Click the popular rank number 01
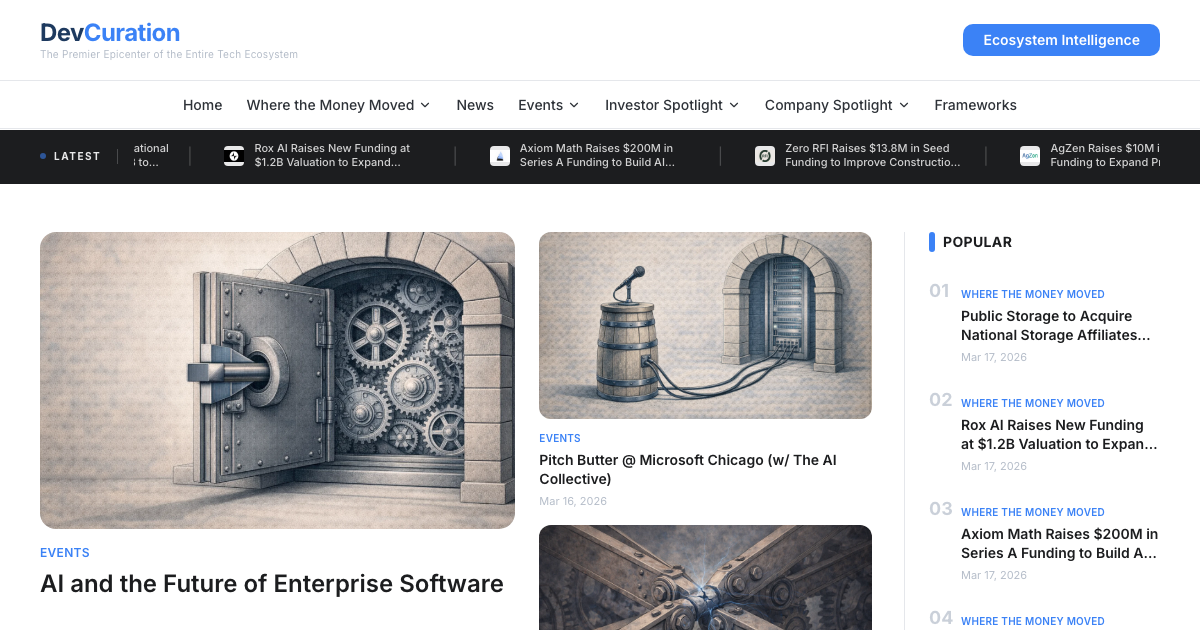The width and height of the screenshot is (1200, 630). [939, 291]
